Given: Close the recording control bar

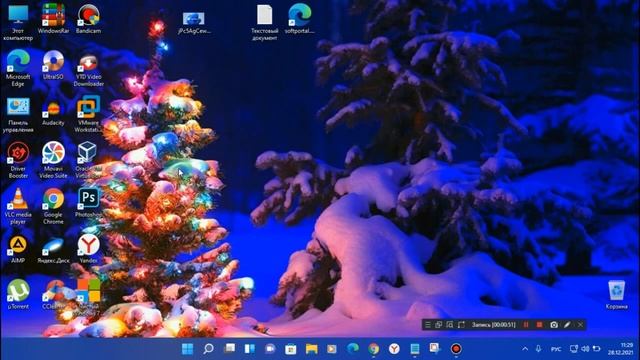Looking at the screenshot, I should 580,325.
